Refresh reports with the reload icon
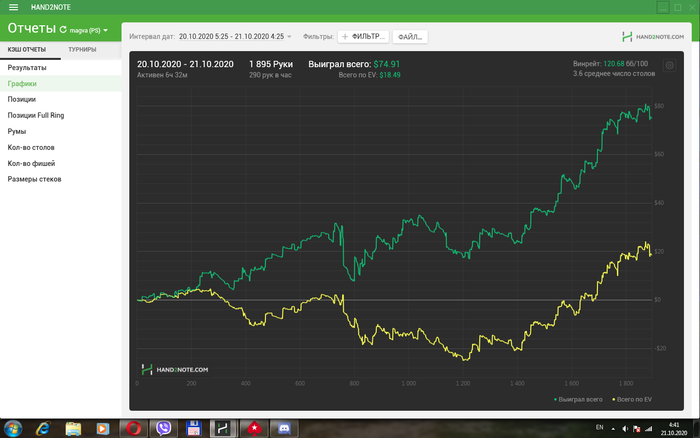Image resolution: width=700 pixels, height=438 pixels. pyautogui.click(x=63, y=29)
